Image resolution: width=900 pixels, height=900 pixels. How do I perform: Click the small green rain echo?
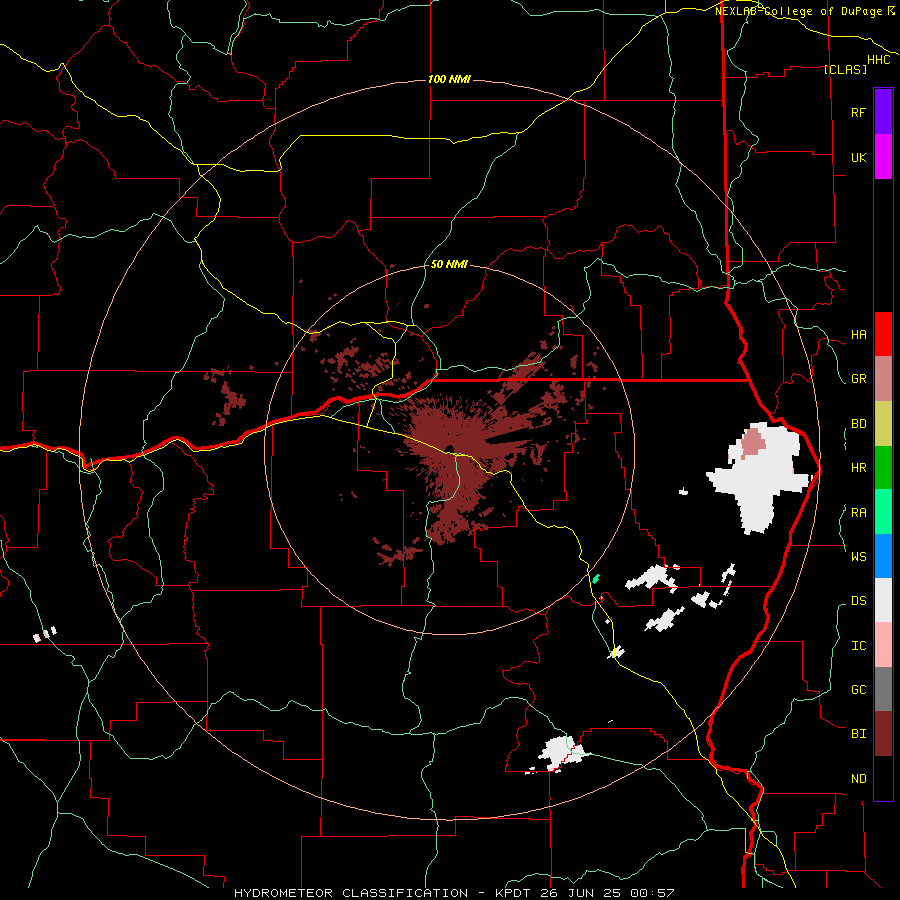click(x=596, y=579)
